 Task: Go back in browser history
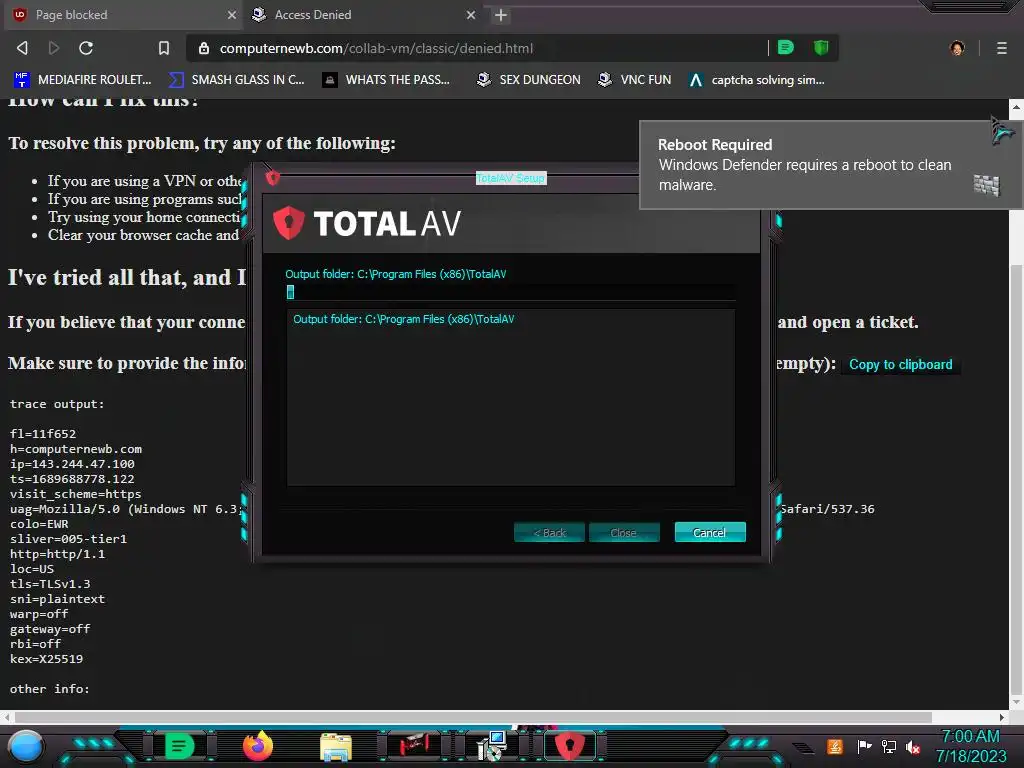pyautogui.click(x=22, y=48)
